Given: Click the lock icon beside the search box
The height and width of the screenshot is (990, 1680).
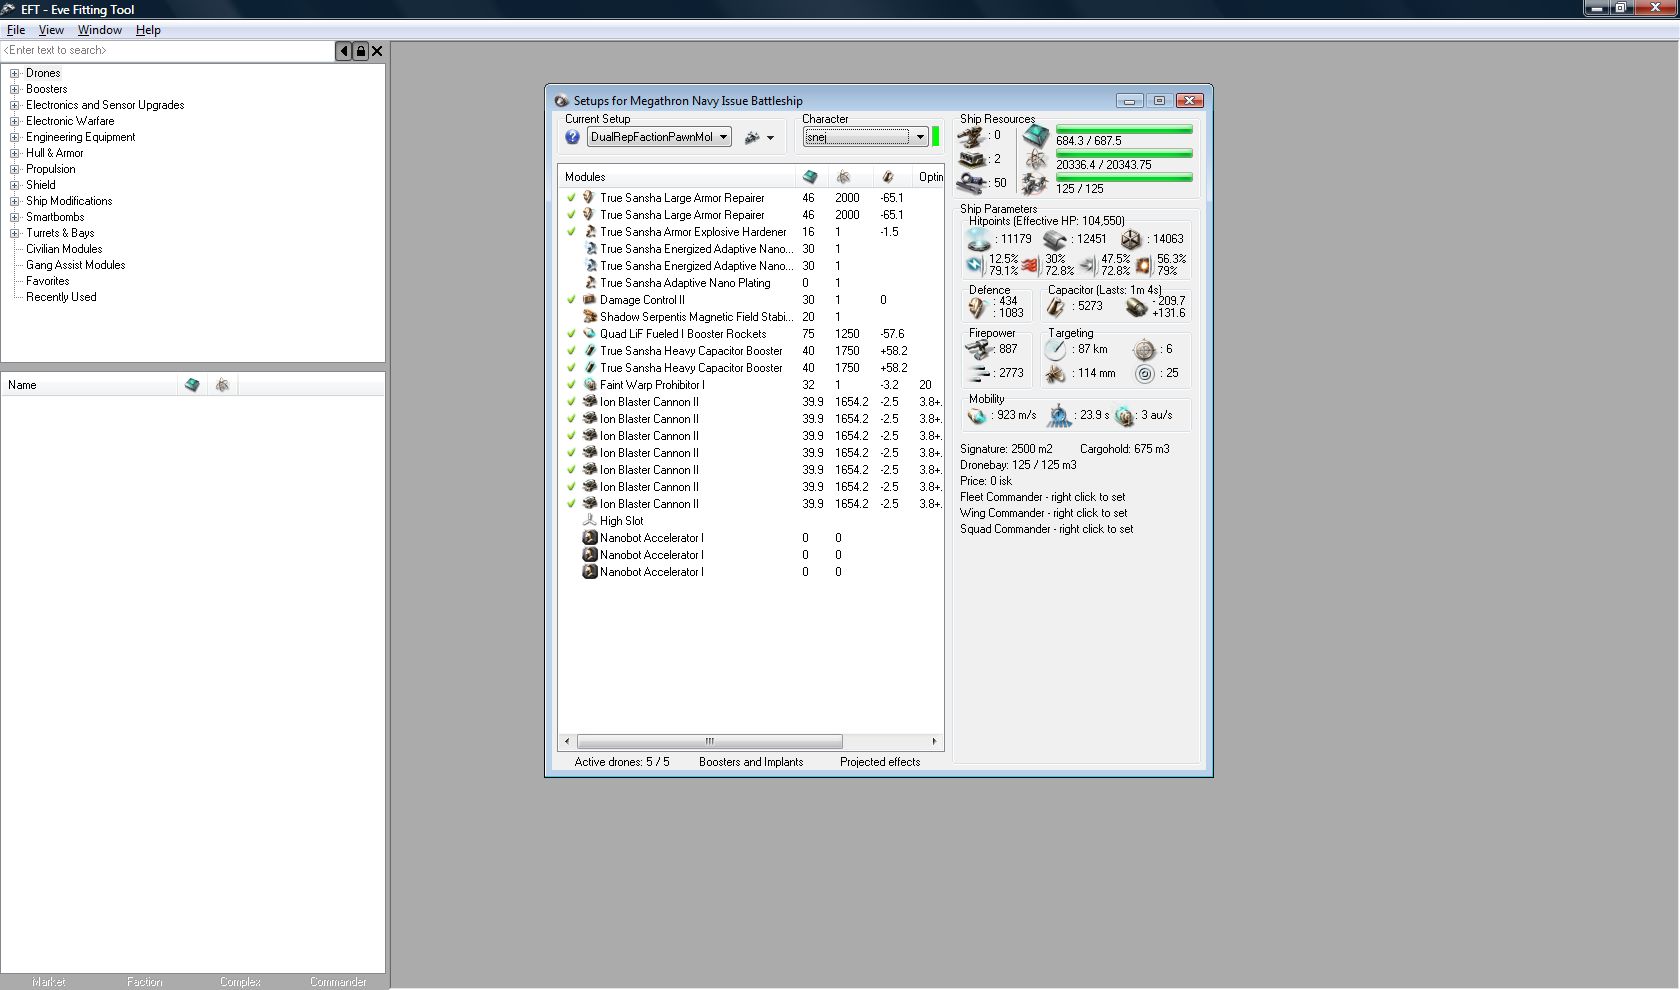Looking at the screenshot, I should (360, 51).
